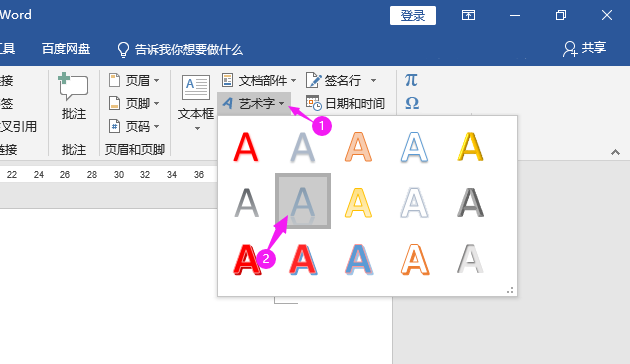This screenshot has height=364, width=630.
Task: Select gold gradient WordArt in first row
Action: click(x=470, y=147)
